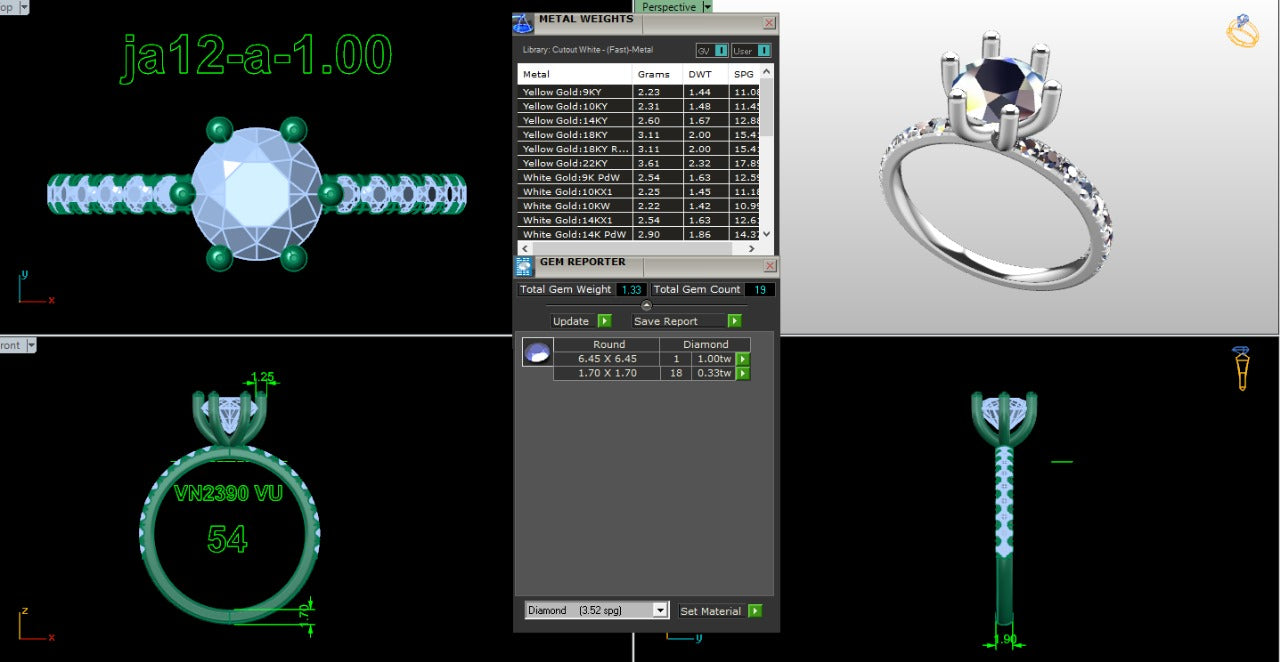Select the Yellow Gold:9KY row
The height and width of the screenshot is (662, 1280).
[x=639, y=92]
